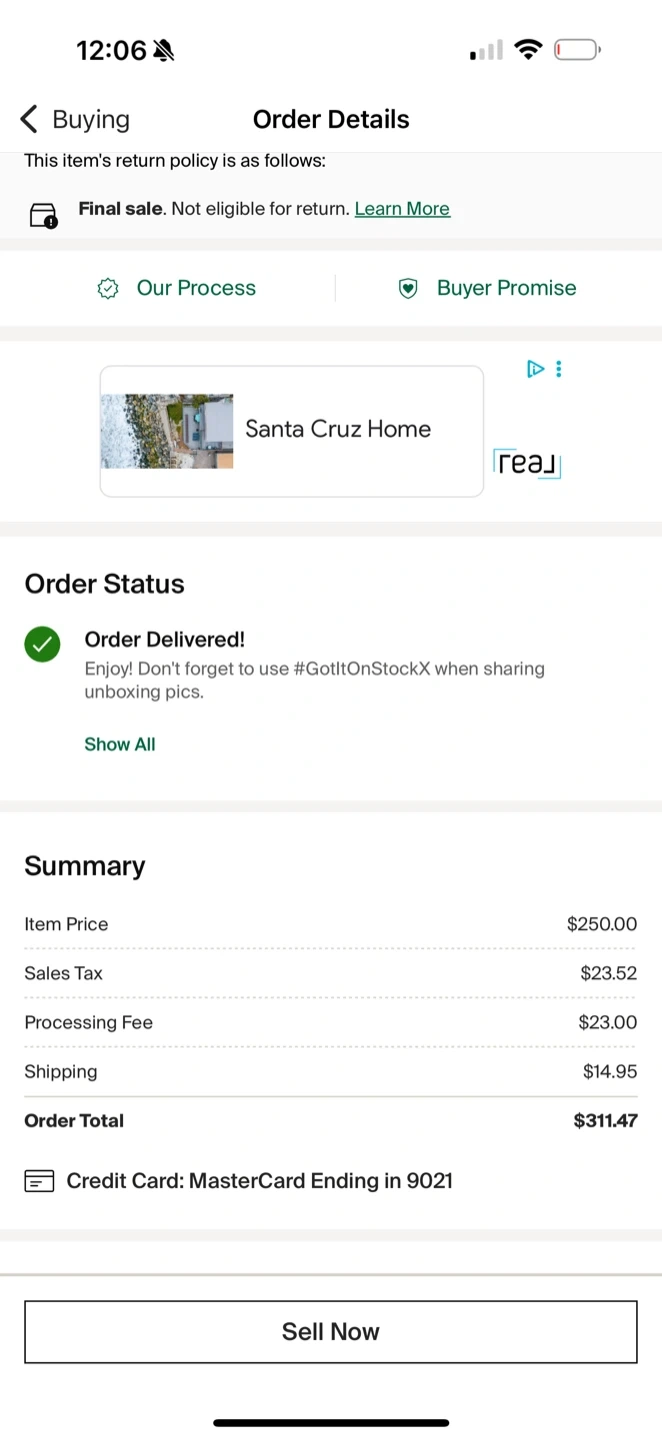Click the real advertiser logo
Image resolution: width=662 pixels, height=1440 pixels.
pos(527,463)
